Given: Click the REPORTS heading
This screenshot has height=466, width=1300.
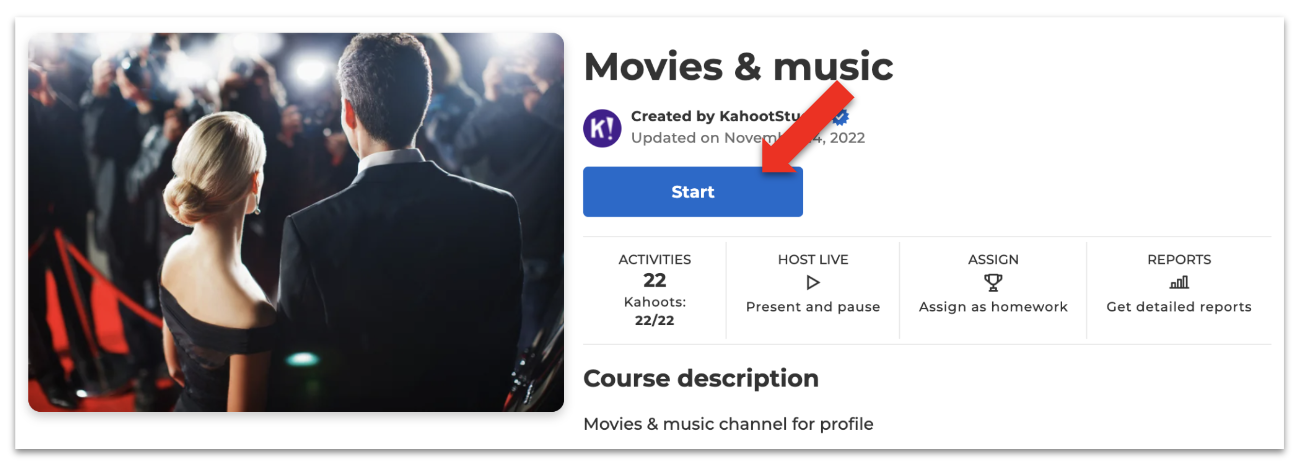Looking at the screenshot, I should click(x=1179, y=260).
